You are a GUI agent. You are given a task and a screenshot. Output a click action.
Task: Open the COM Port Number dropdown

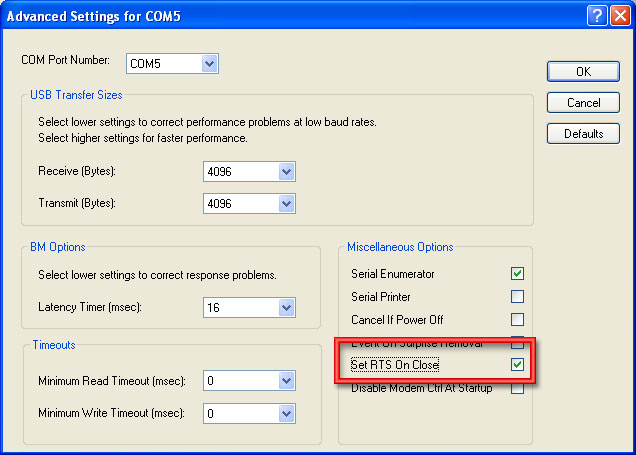tap(209, 64)
